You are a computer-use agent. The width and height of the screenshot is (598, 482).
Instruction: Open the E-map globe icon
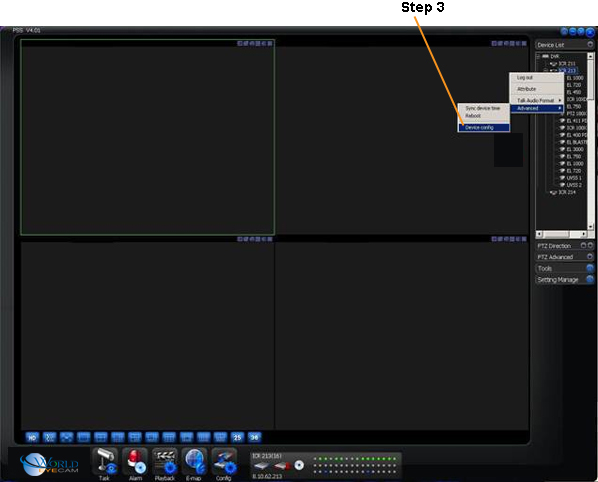195,461
